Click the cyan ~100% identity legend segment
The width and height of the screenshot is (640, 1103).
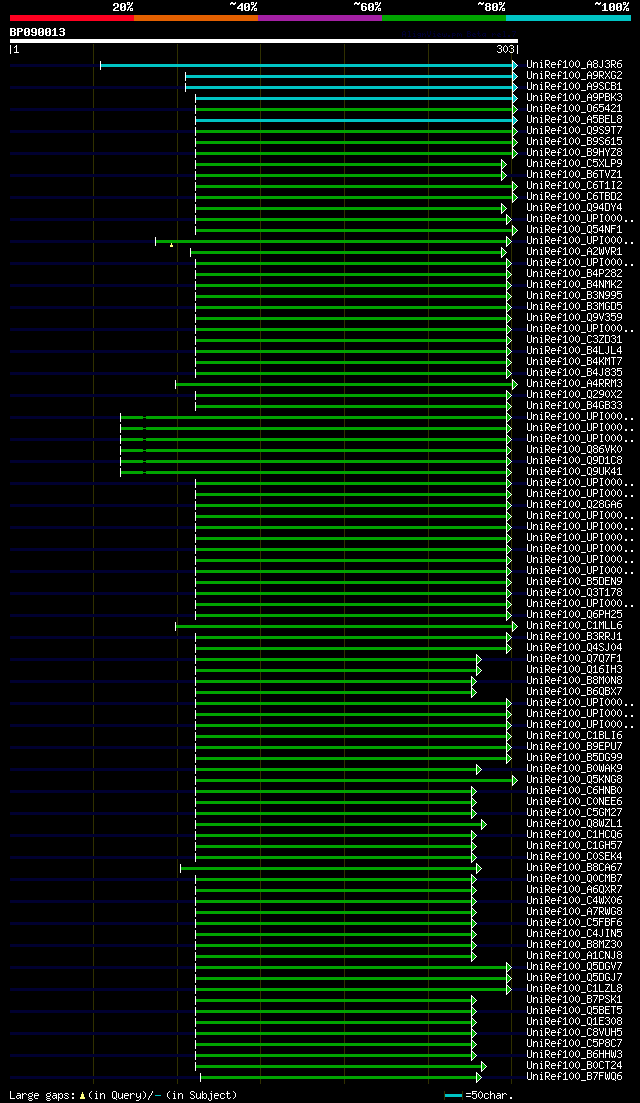[x=568, y=18]
